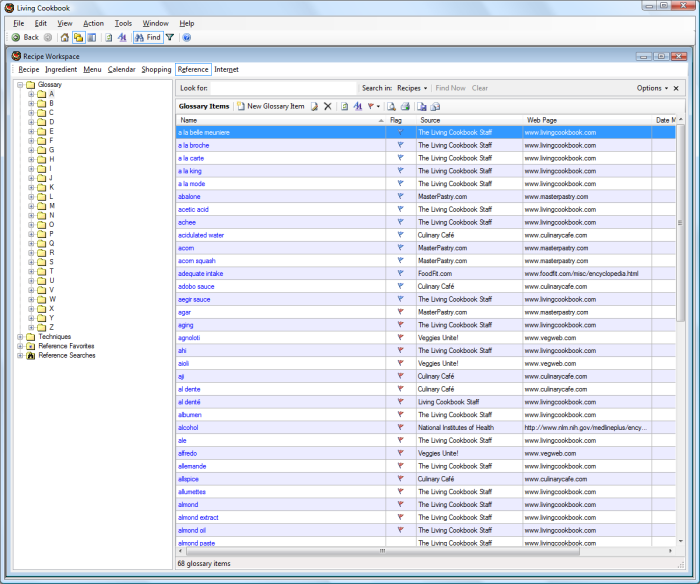Click the Look for input field
The image size is (700, 584).
283,88
